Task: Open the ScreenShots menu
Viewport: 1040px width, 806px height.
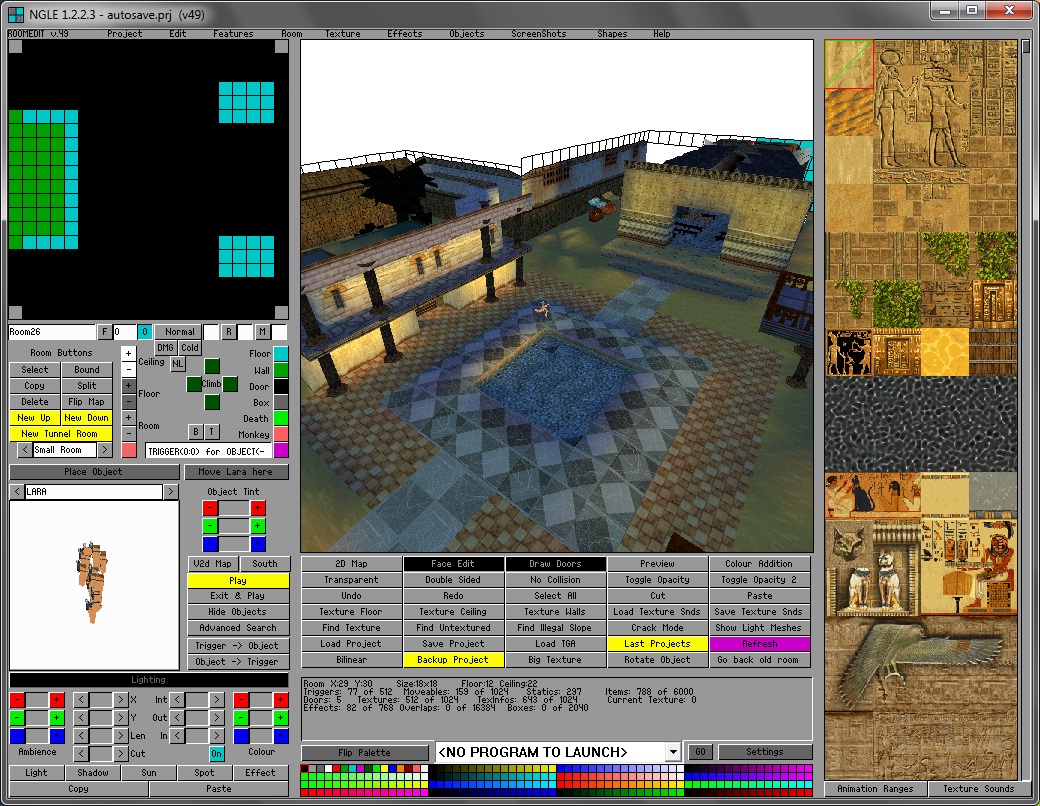Action: click(539, 34)
